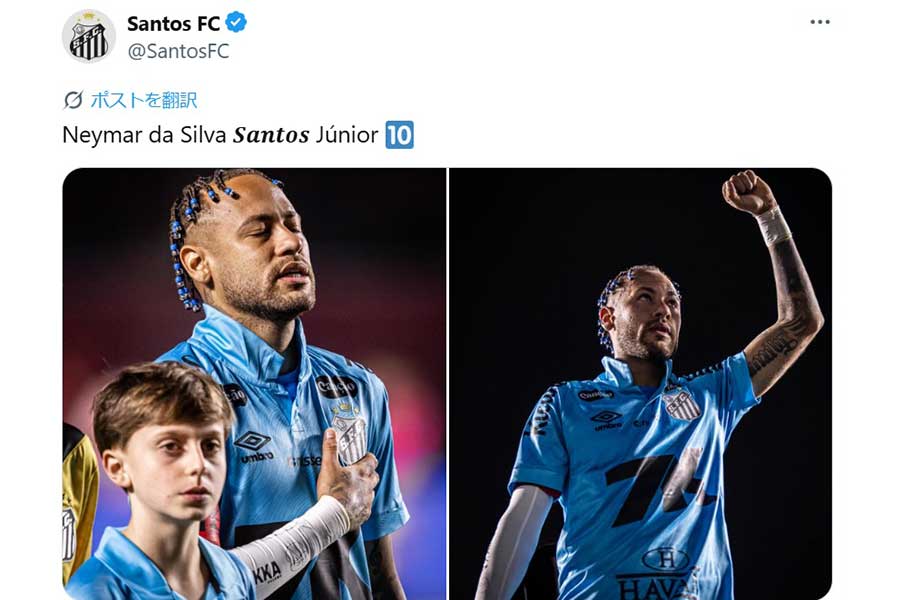Open the left photo with the boy
Screen dimensions: 900x600
coord(254,384)
